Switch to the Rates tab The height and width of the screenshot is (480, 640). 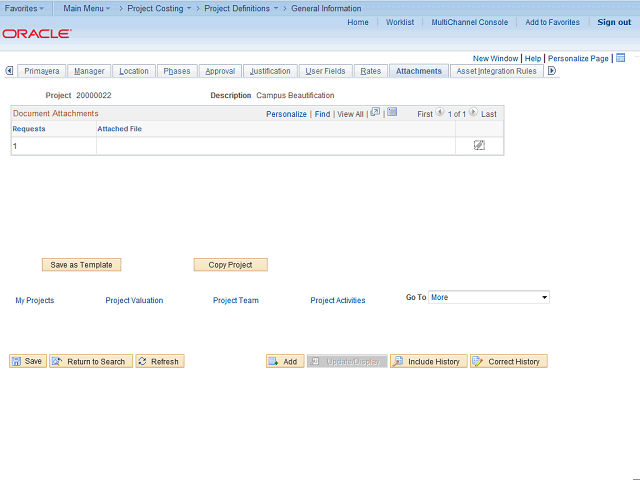pyautogui.click(x=371, y=71)
